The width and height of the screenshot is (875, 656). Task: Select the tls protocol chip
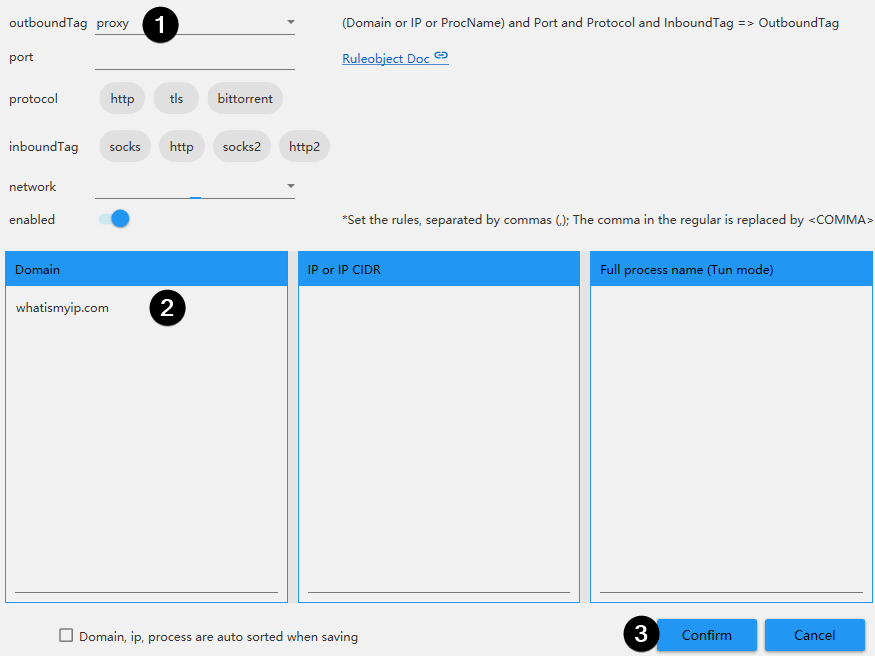(176, 99)
